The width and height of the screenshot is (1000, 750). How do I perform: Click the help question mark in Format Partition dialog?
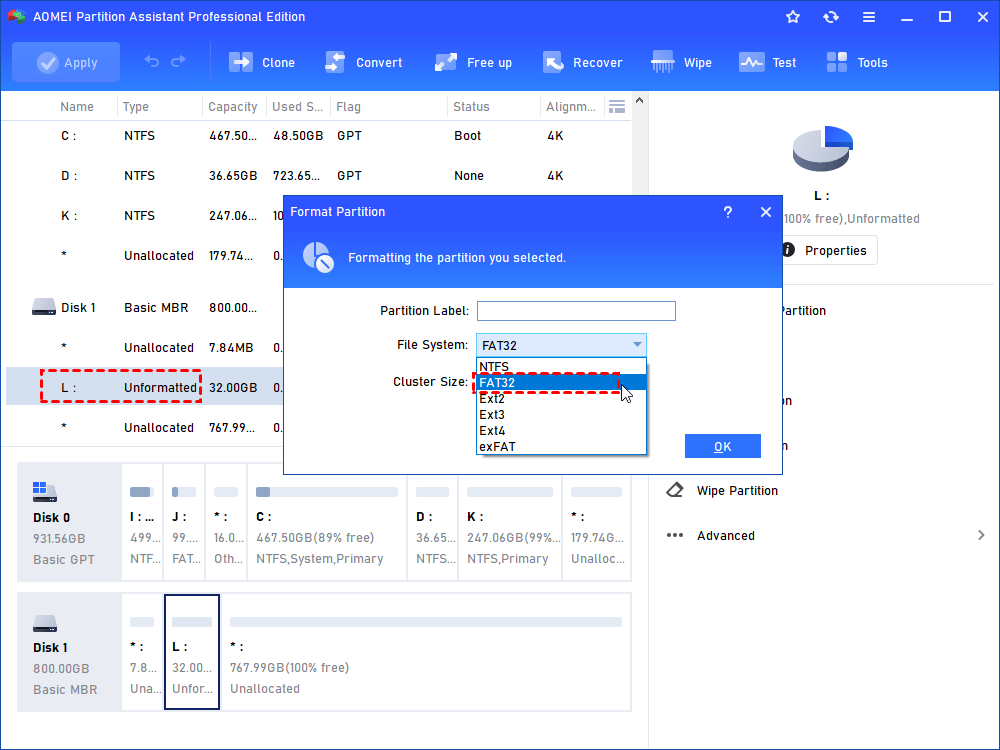[728, 212]
